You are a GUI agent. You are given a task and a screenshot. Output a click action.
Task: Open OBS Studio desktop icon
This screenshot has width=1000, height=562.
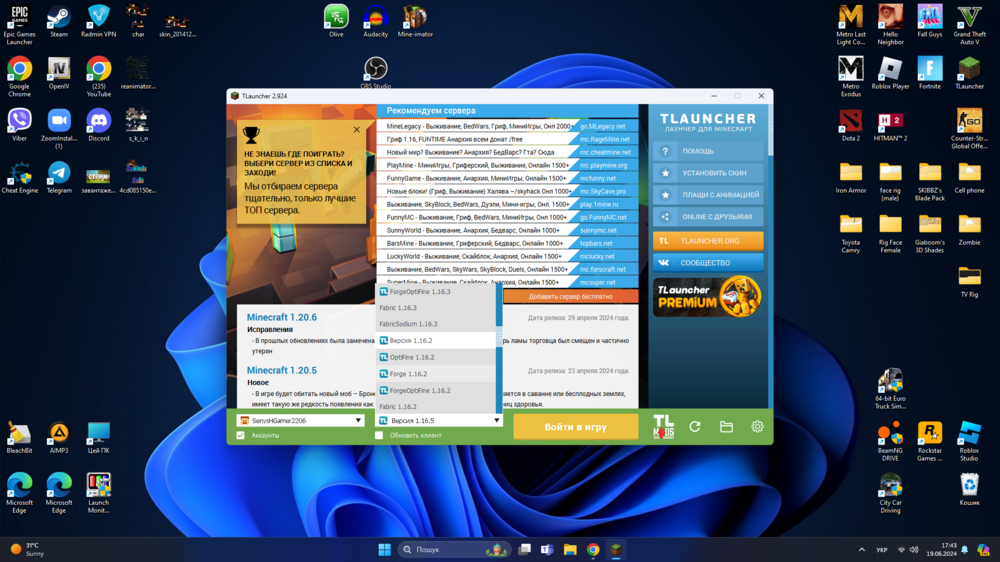coord(376,73)
